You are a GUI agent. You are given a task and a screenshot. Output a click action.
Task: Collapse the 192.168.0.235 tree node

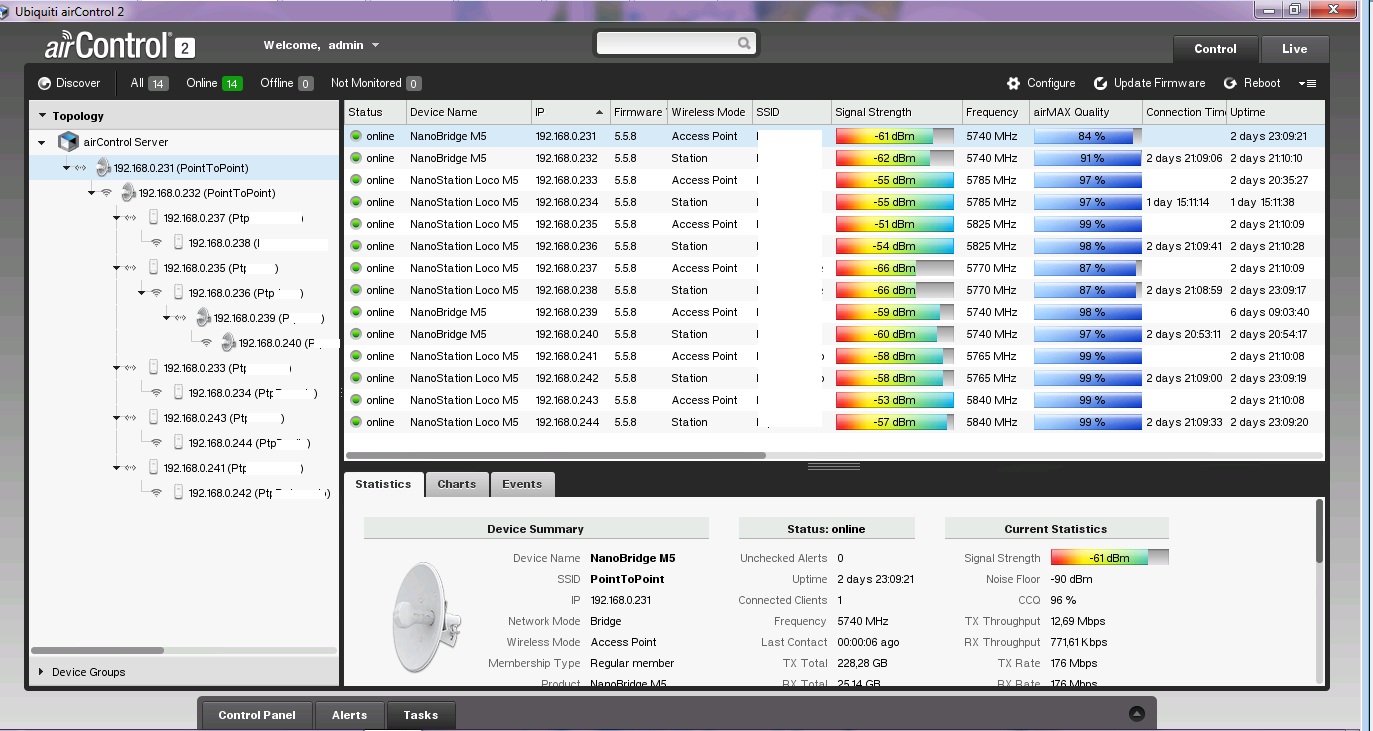point(116,268)
